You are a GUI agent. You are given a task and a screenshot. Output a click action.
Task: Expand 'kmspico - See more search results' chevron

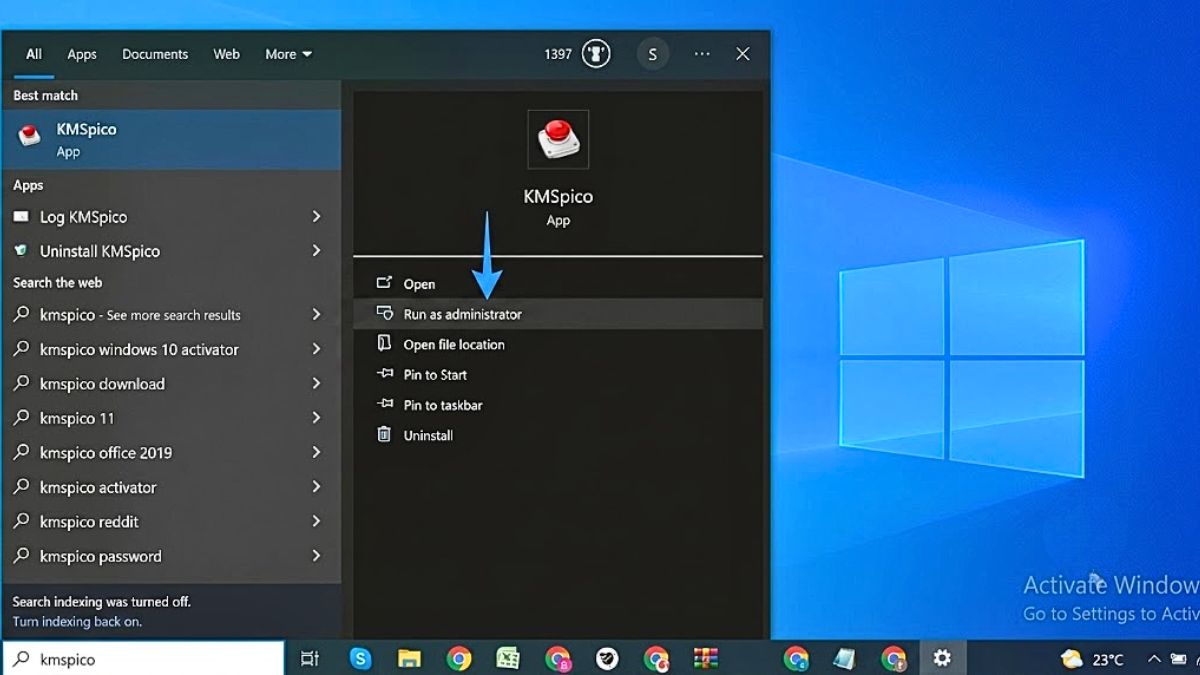click(x=316, y=314)
